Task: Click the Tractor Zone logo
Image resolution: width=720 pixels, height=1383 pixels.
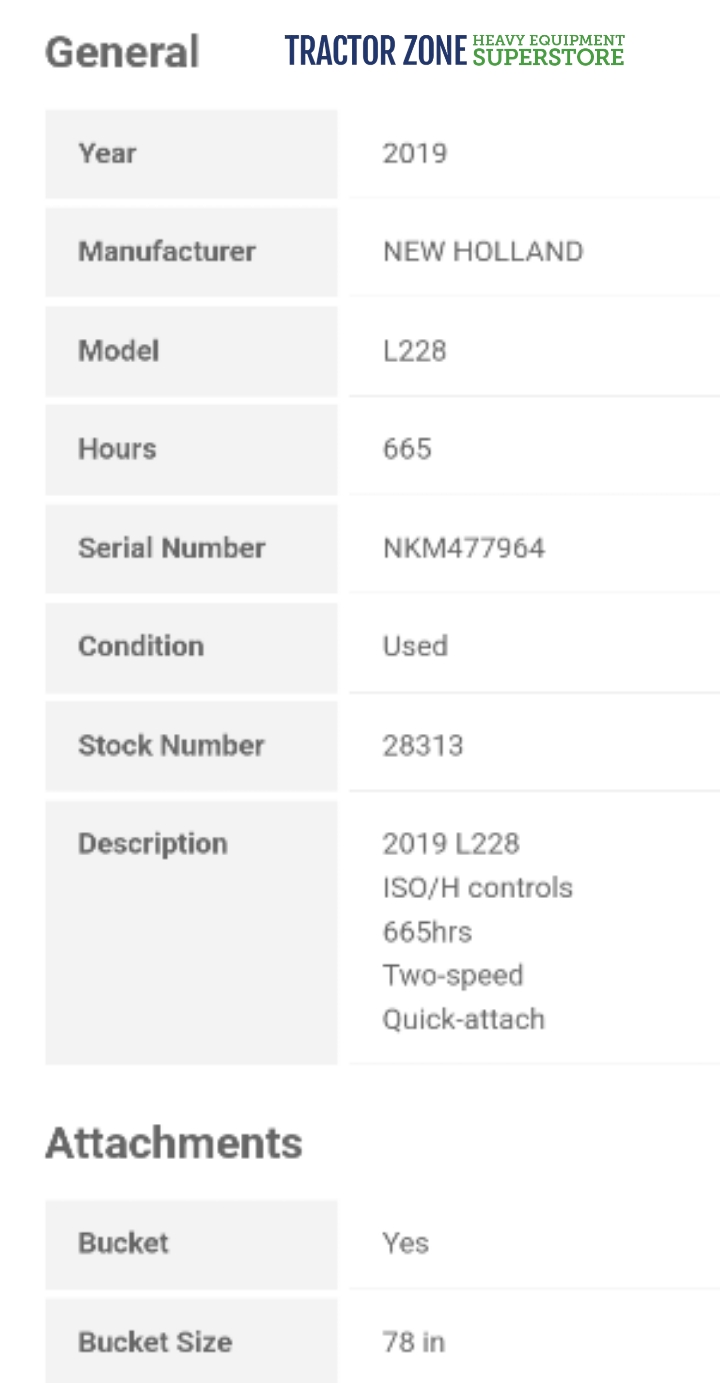Action: coord(454,50)
